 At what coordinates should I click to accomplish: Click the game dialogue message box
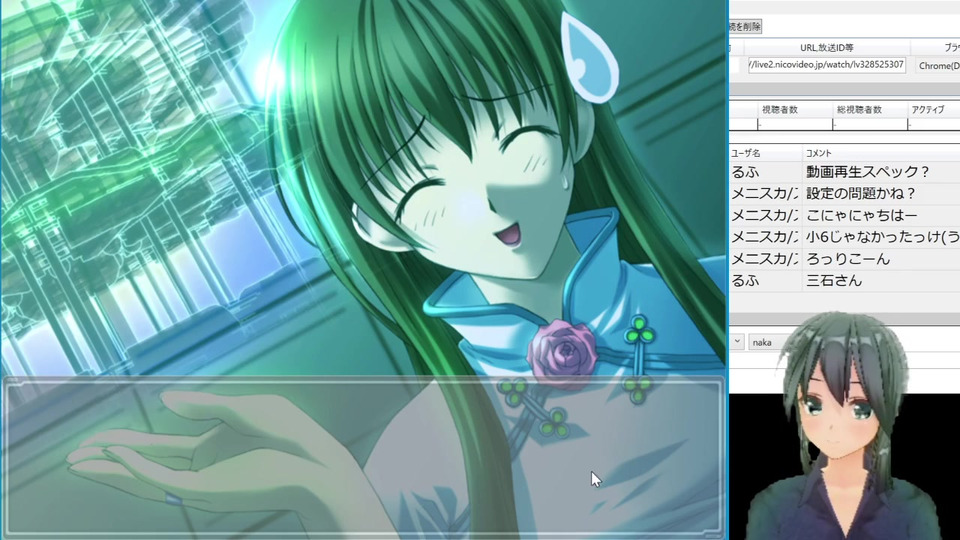click(x=364, y=456)
